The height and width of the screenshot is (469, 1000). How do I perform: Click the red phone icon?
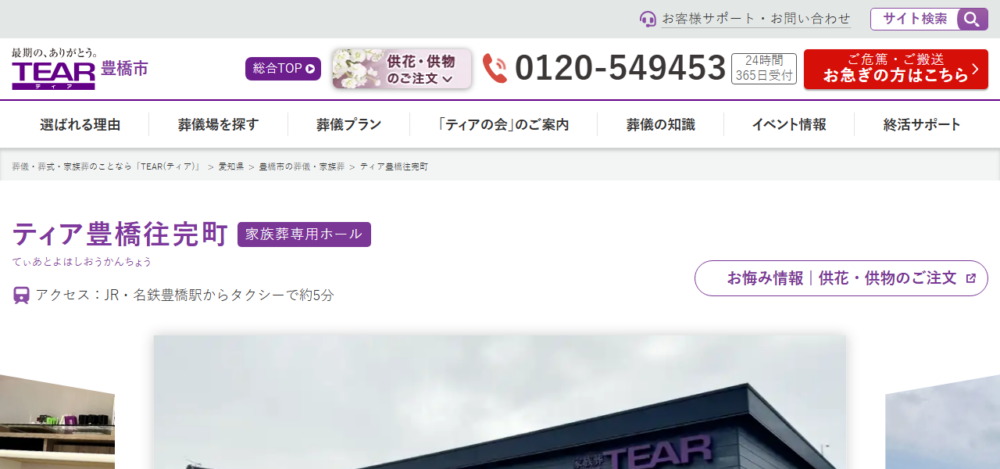click(495, 68)
